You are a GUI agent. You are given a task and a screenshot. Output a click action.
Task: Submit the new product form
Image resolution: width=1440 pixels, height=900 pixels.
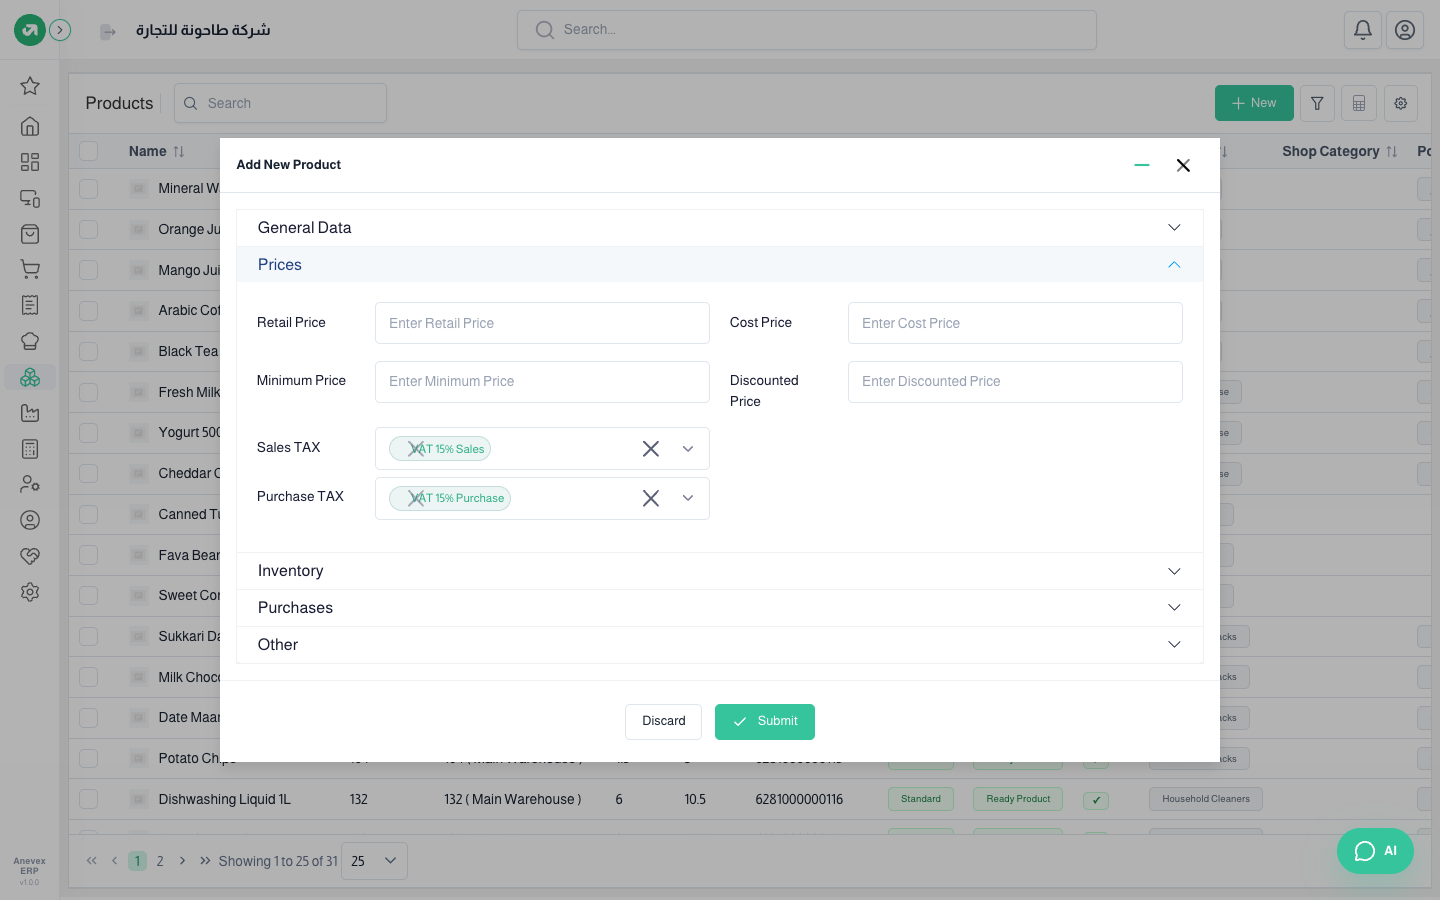tap(765, 722)
